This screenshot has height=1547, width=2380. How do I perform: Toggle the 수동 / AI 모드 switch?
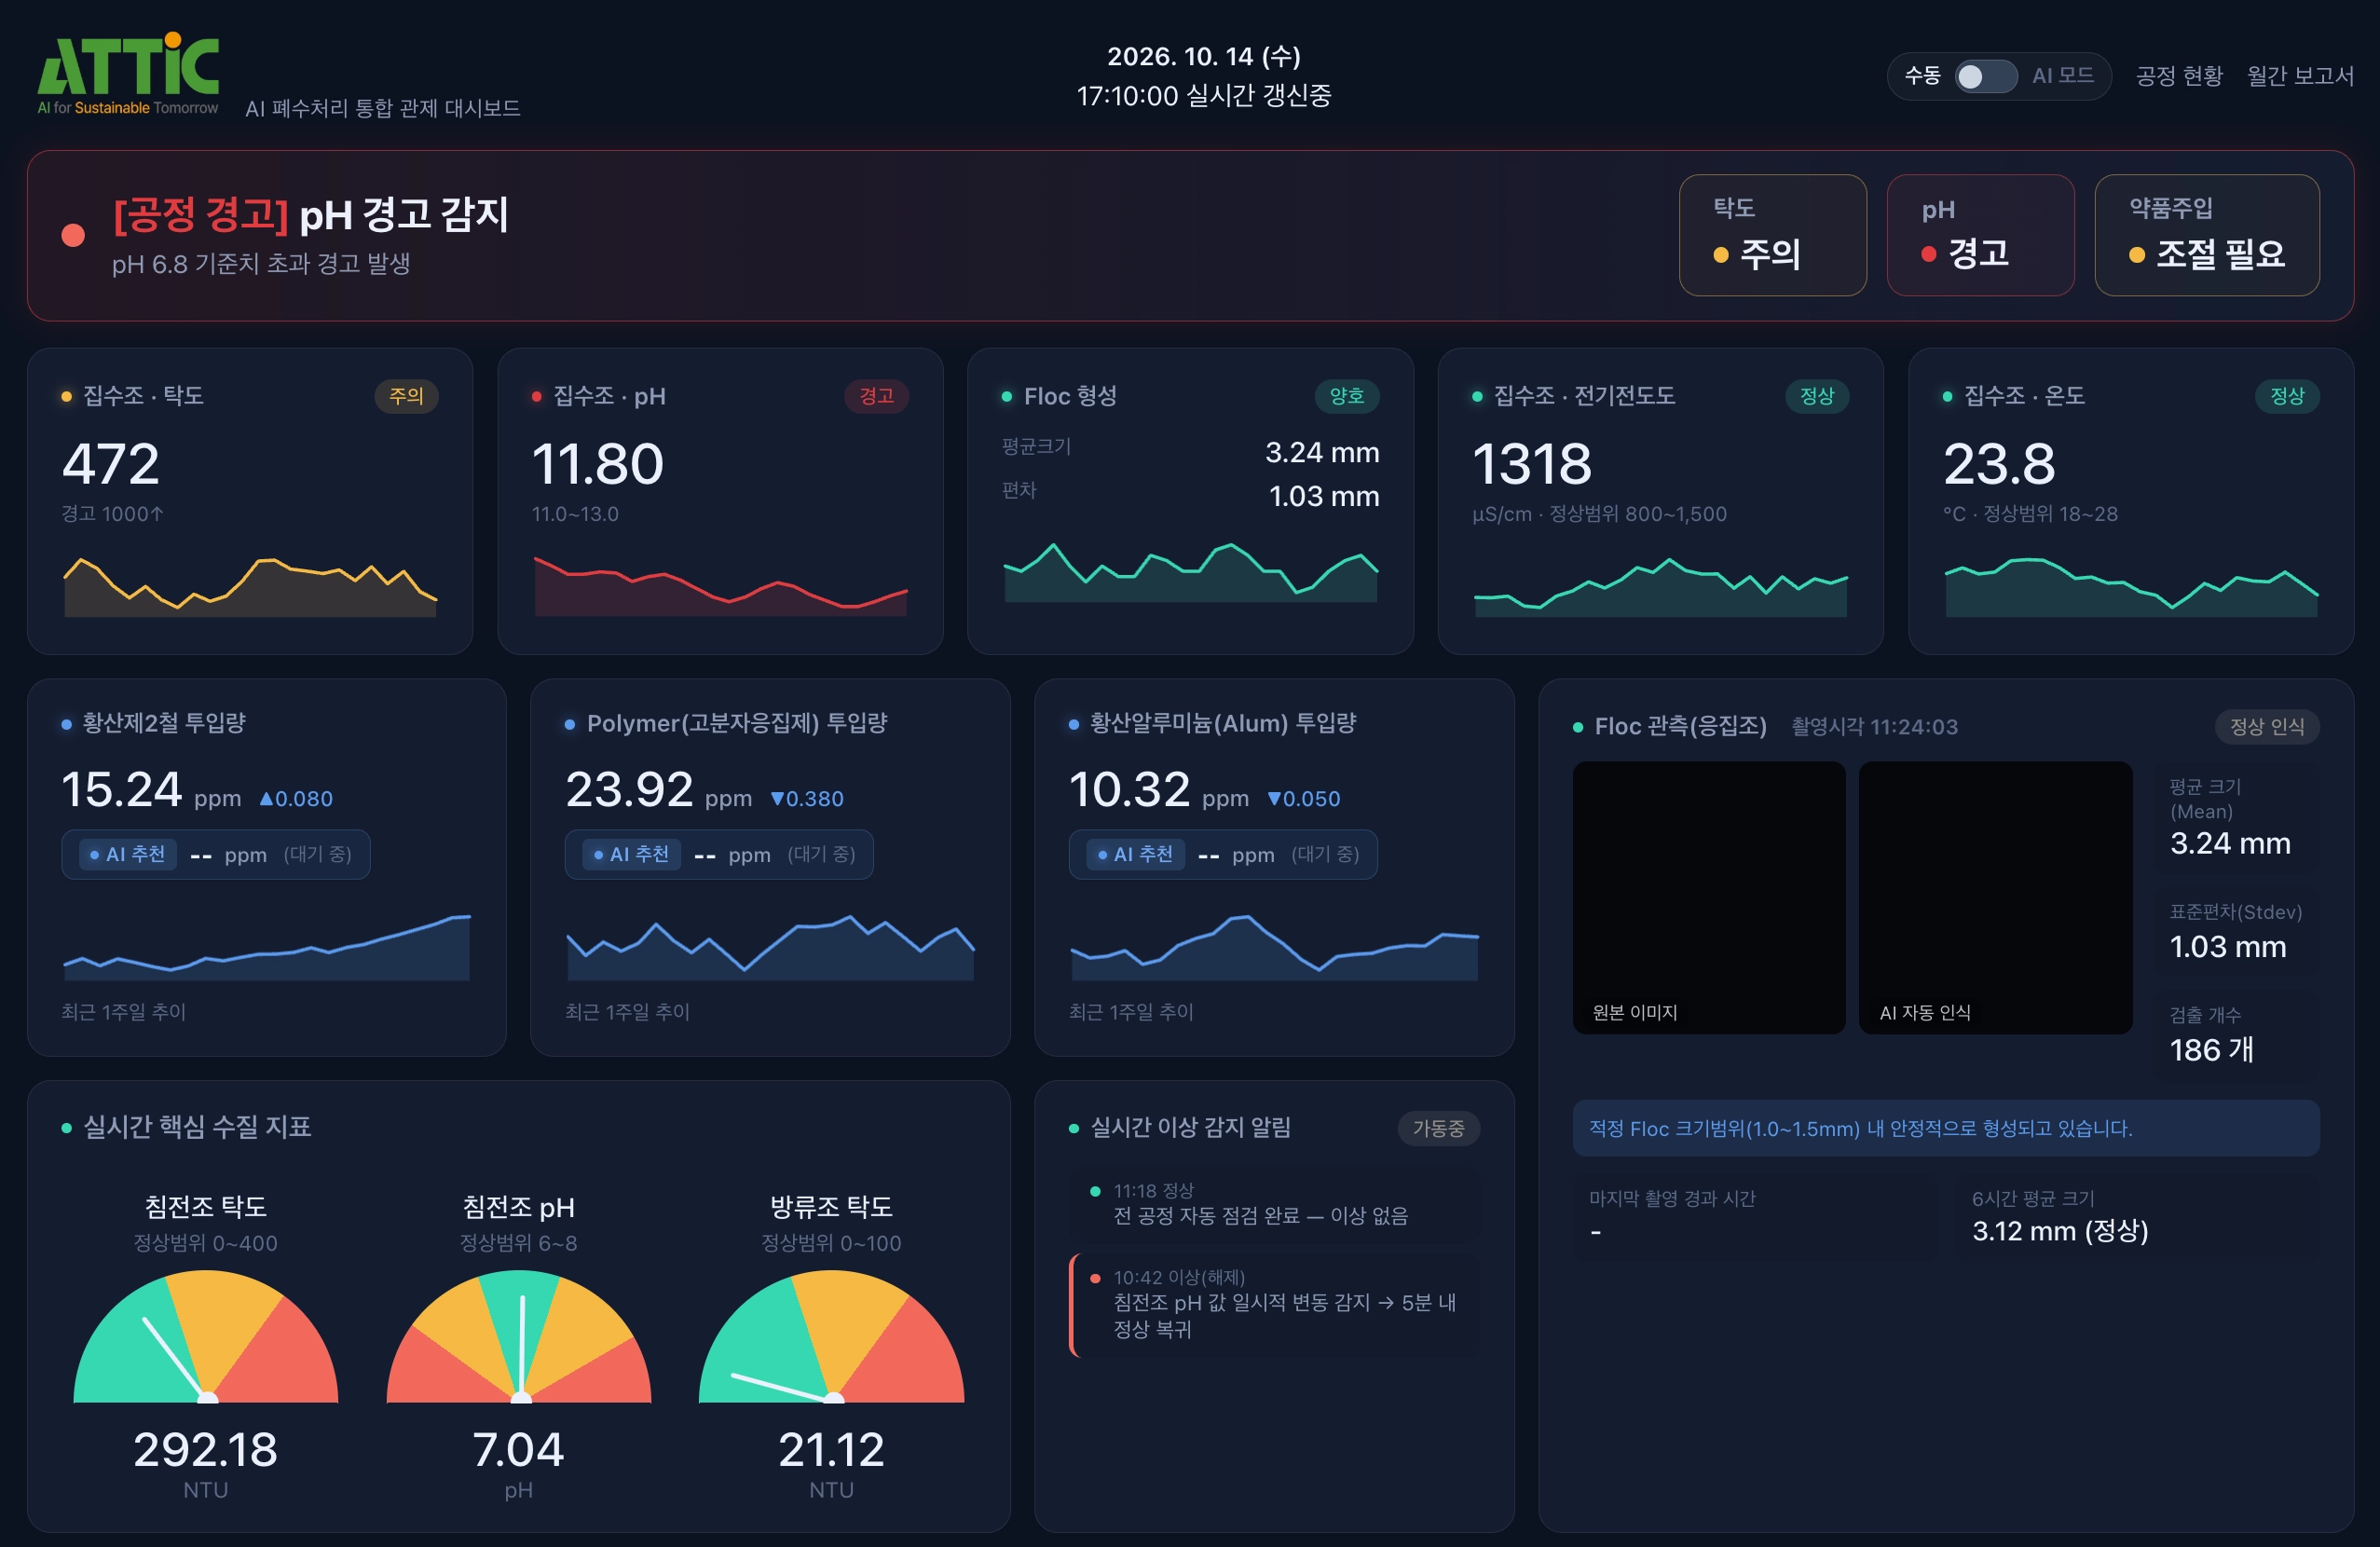click(x=1985, y=76)
